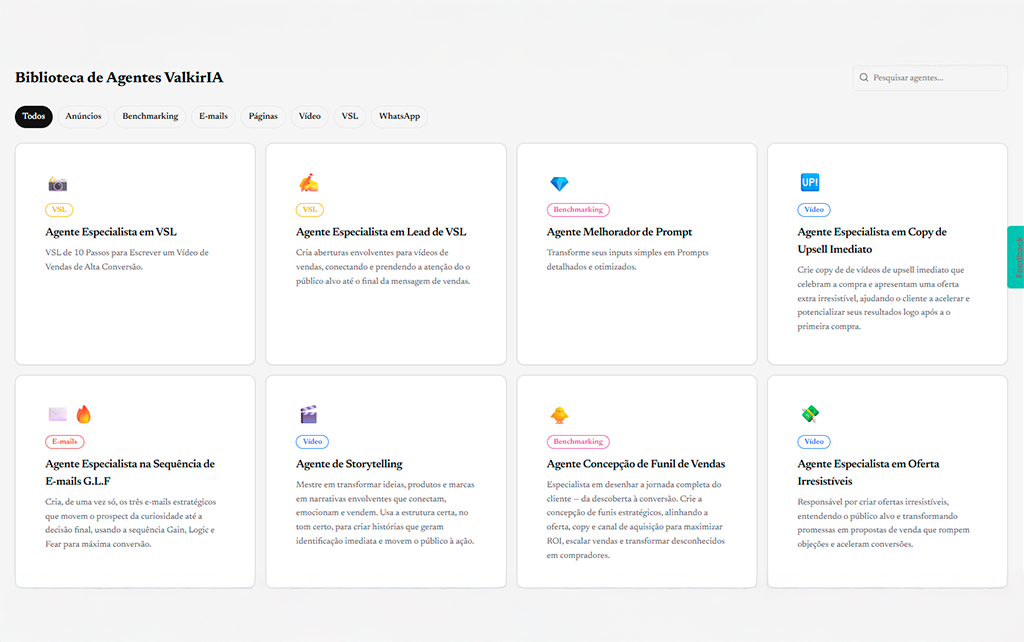This screenshot has height=642, width=1024.
Task: Click Benchmarking tag on Melhorador de Prompt card
Action: tap(578, 210)
